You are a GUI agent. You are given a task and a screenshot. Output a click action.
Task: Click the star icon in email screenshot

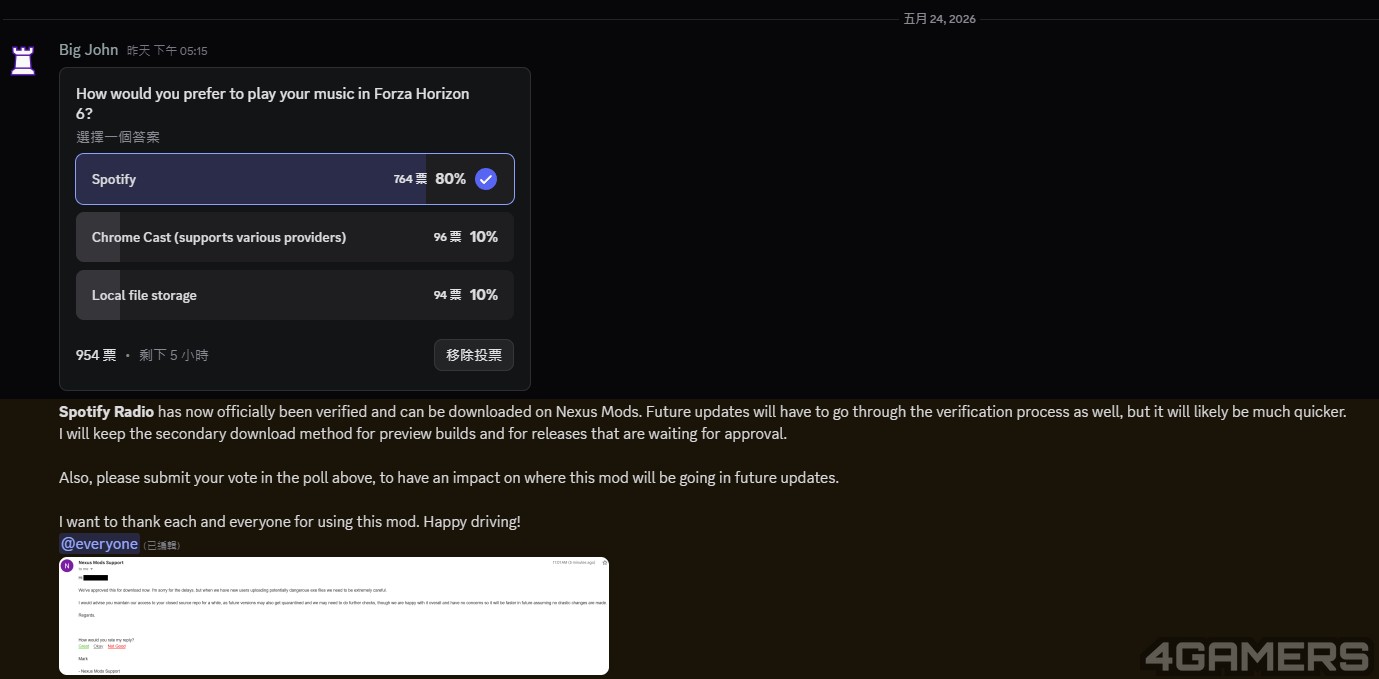[604, 563]
